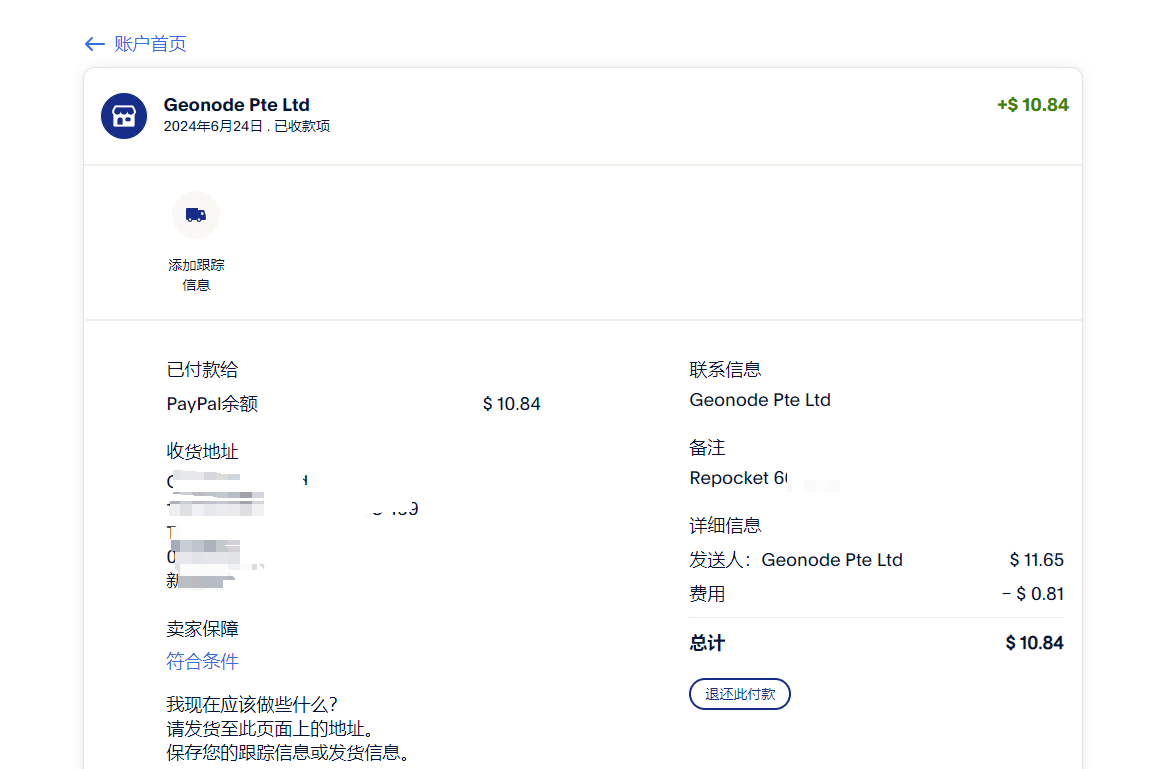The image size is (1176, 769).
Task: Open the 符合条件 seller protection link
Action: pyautogui.click(x=202, y=661)
